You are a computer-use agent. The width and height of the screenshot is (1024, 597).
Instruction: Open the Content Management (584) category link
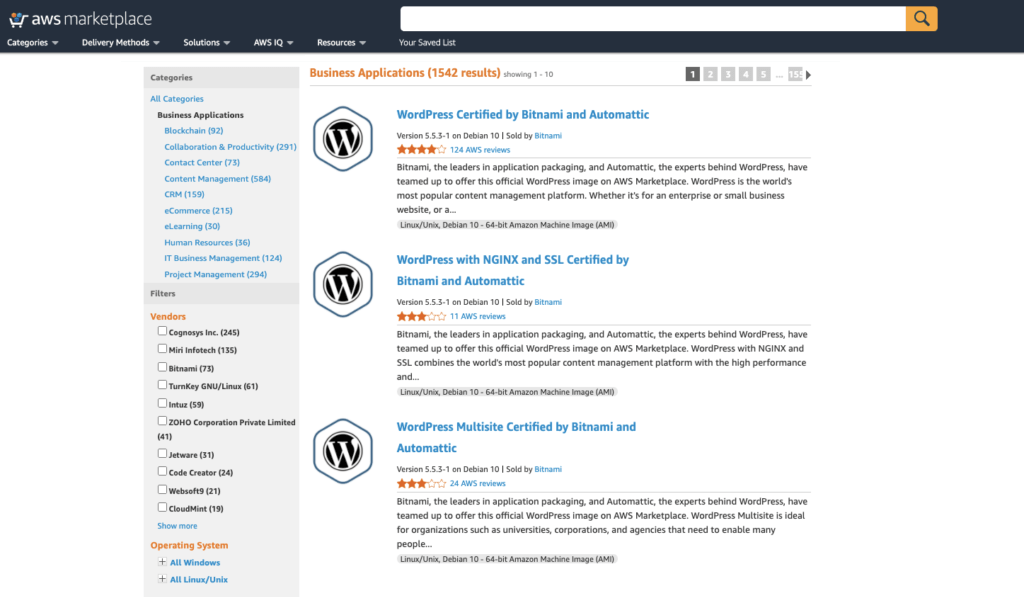pyautogui.click(x=217, y=178)
